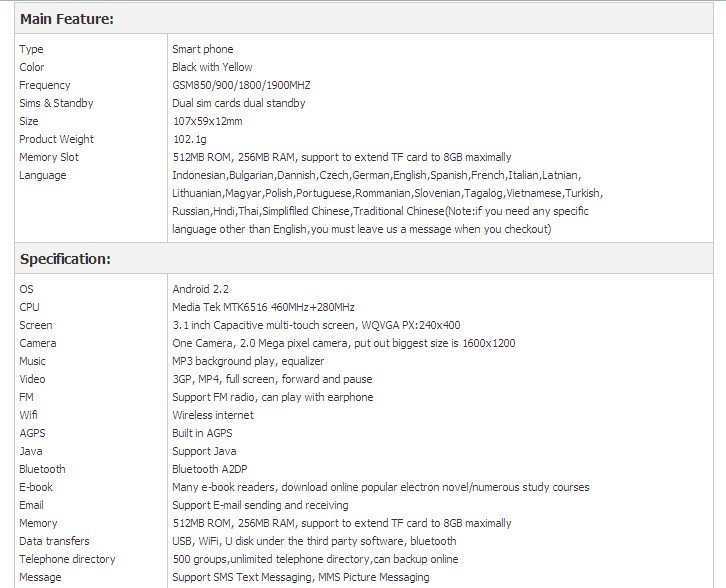Screen dimensions: 726x588
Task: Click the 'Bluetooth A2DP' value
Action: tap(210, 469)
